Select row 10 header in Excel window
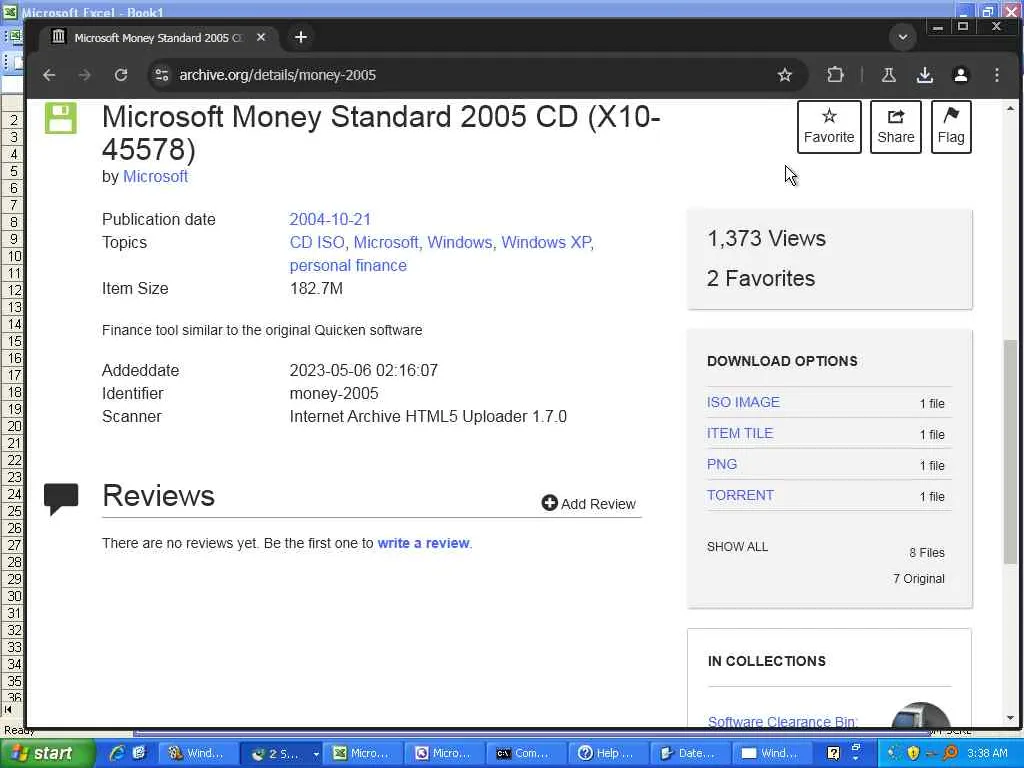The image size is (1024, 768). pyautogui.click(x=13, y=256)
